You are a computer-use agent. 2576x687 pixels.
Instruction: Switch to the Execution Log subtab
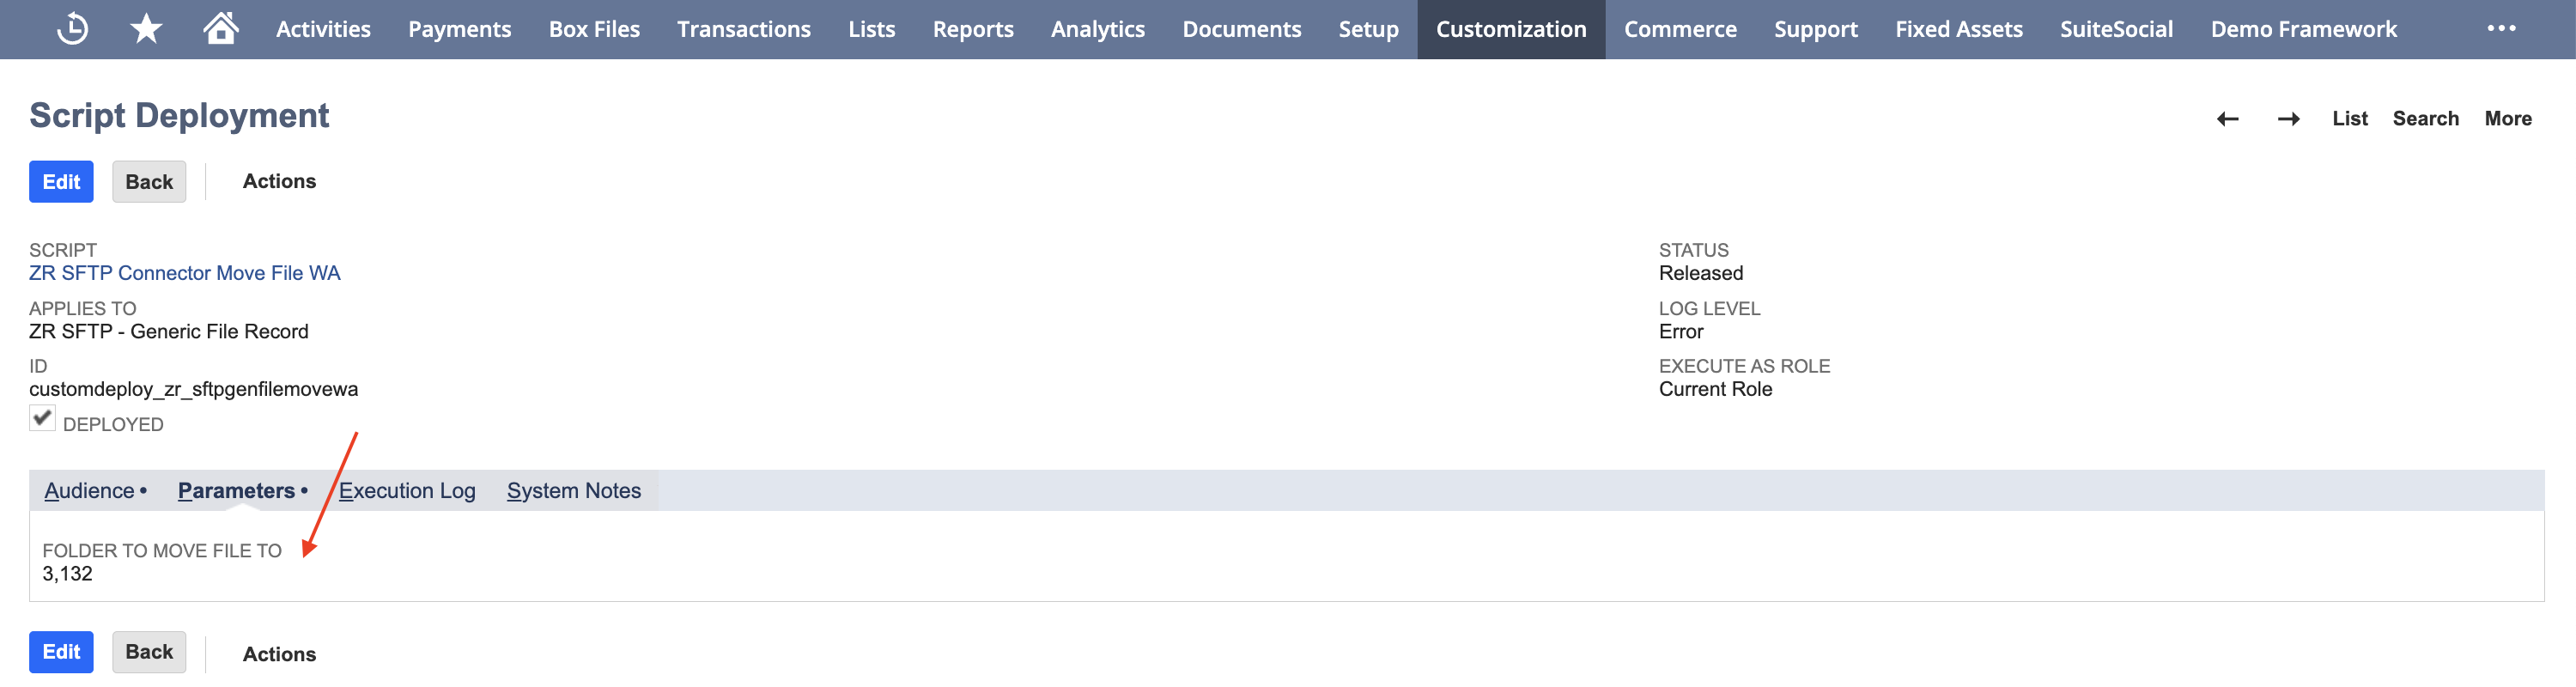[x=407, y=491]
